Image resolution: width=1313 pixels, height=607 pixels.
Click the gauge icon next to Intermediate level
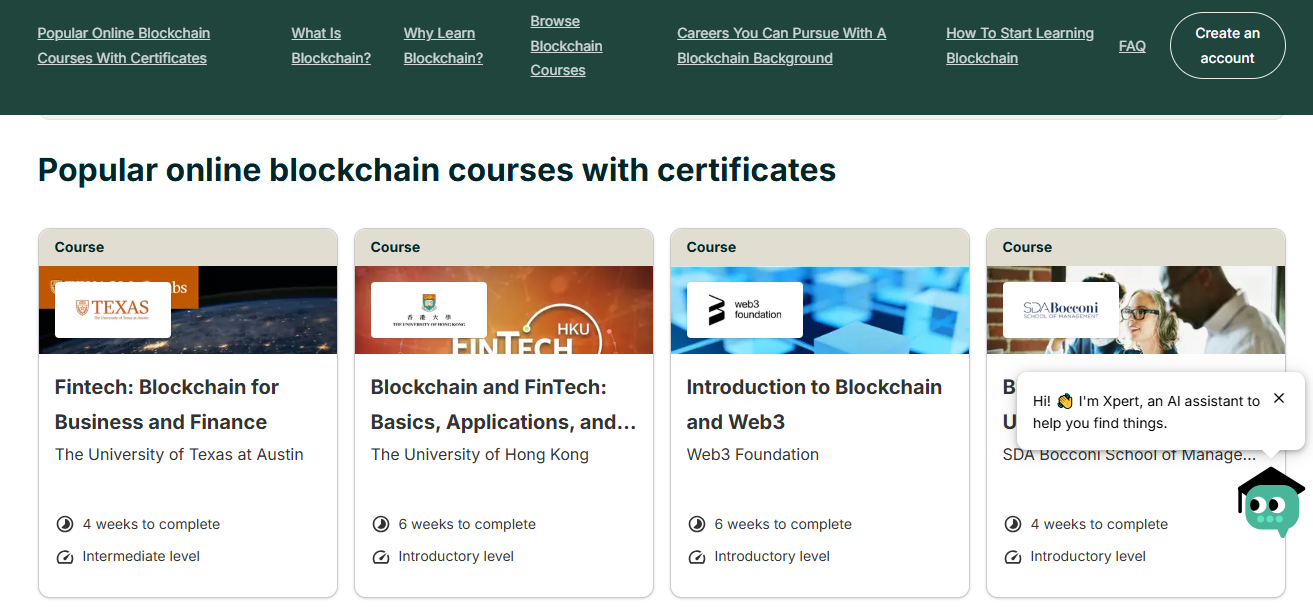click(x=65, y=557)
